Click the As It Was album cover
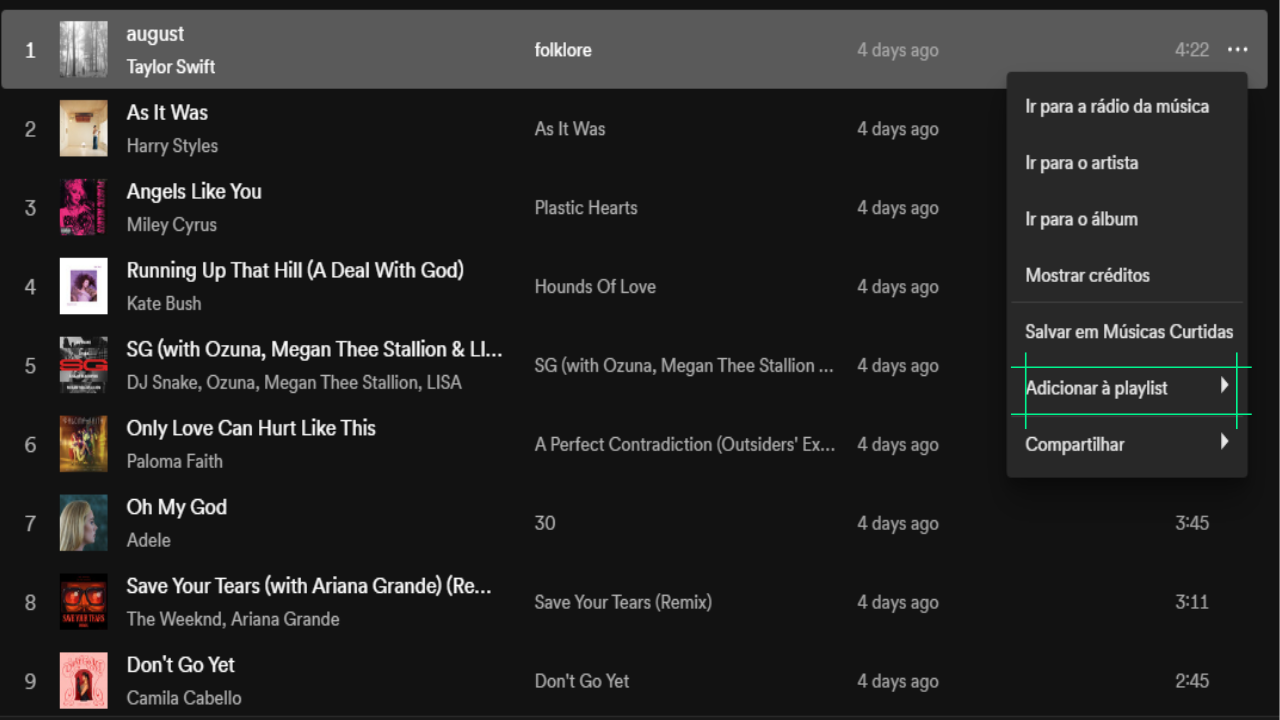Screen dimensions: 1280x720 [x=83, y=128]
